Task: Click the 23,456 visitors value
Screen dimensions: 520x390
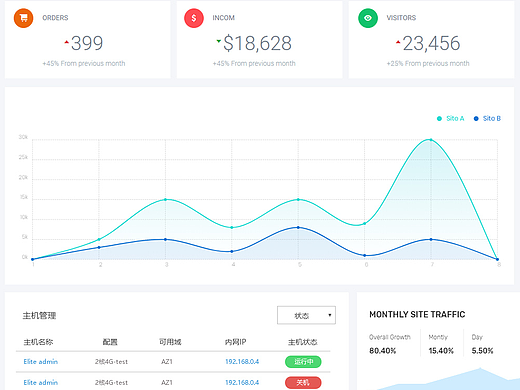Action: point(431,43)
